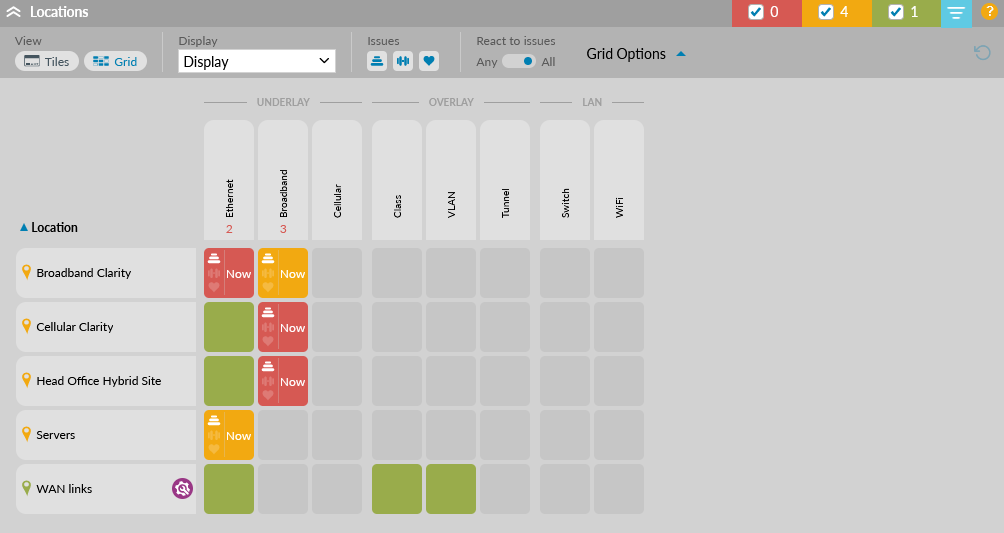Open the filter lines icon
The width and height of the screenshot is (1004, 533).
pos(956,13)
